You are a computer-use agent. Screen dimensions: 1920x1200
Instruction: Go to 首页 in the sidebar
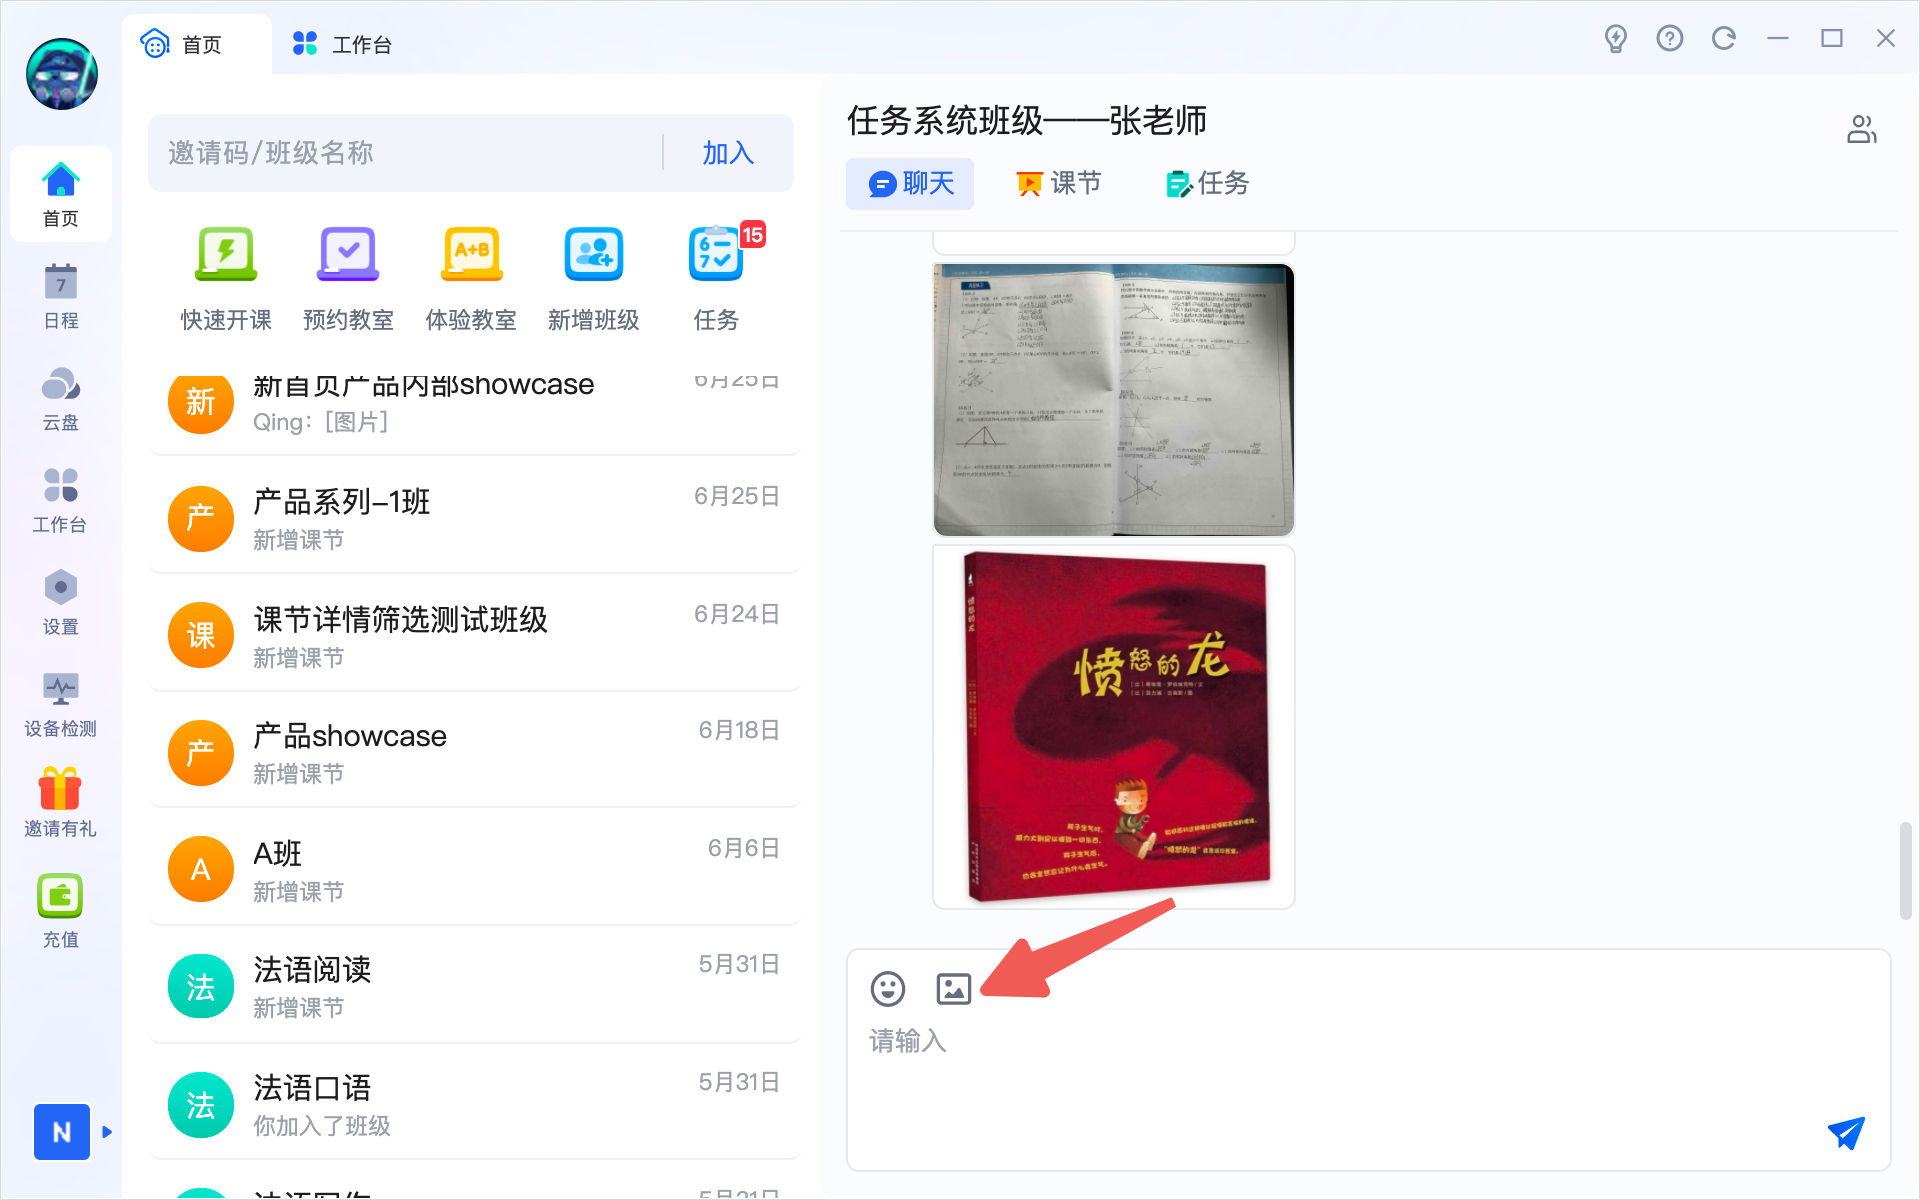pos(61,195)
